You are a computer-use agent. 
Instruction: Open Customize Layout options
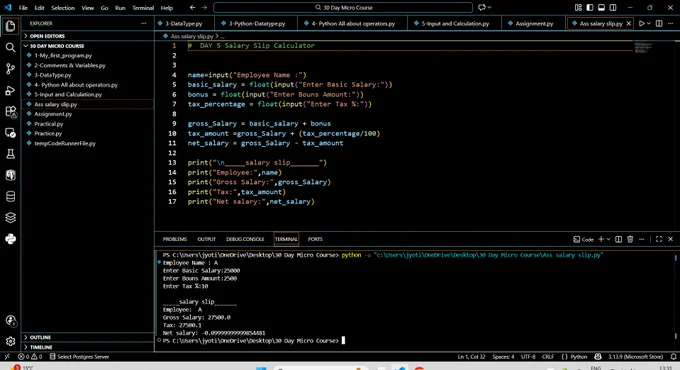(578, 7)
